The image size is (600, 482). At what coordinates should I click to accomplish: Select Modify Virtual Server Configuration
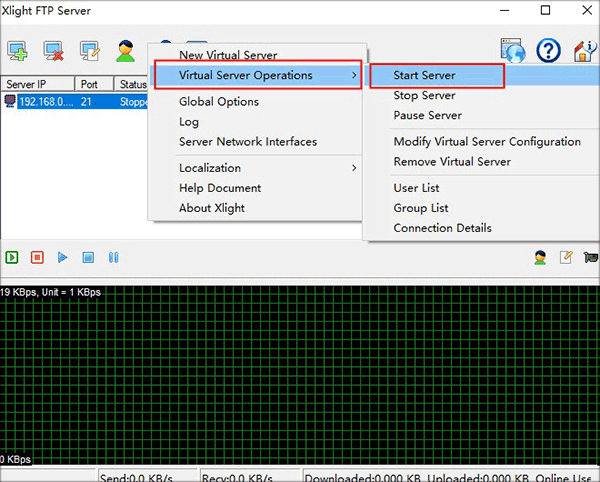pyautogui.click(x=487, y=142)
